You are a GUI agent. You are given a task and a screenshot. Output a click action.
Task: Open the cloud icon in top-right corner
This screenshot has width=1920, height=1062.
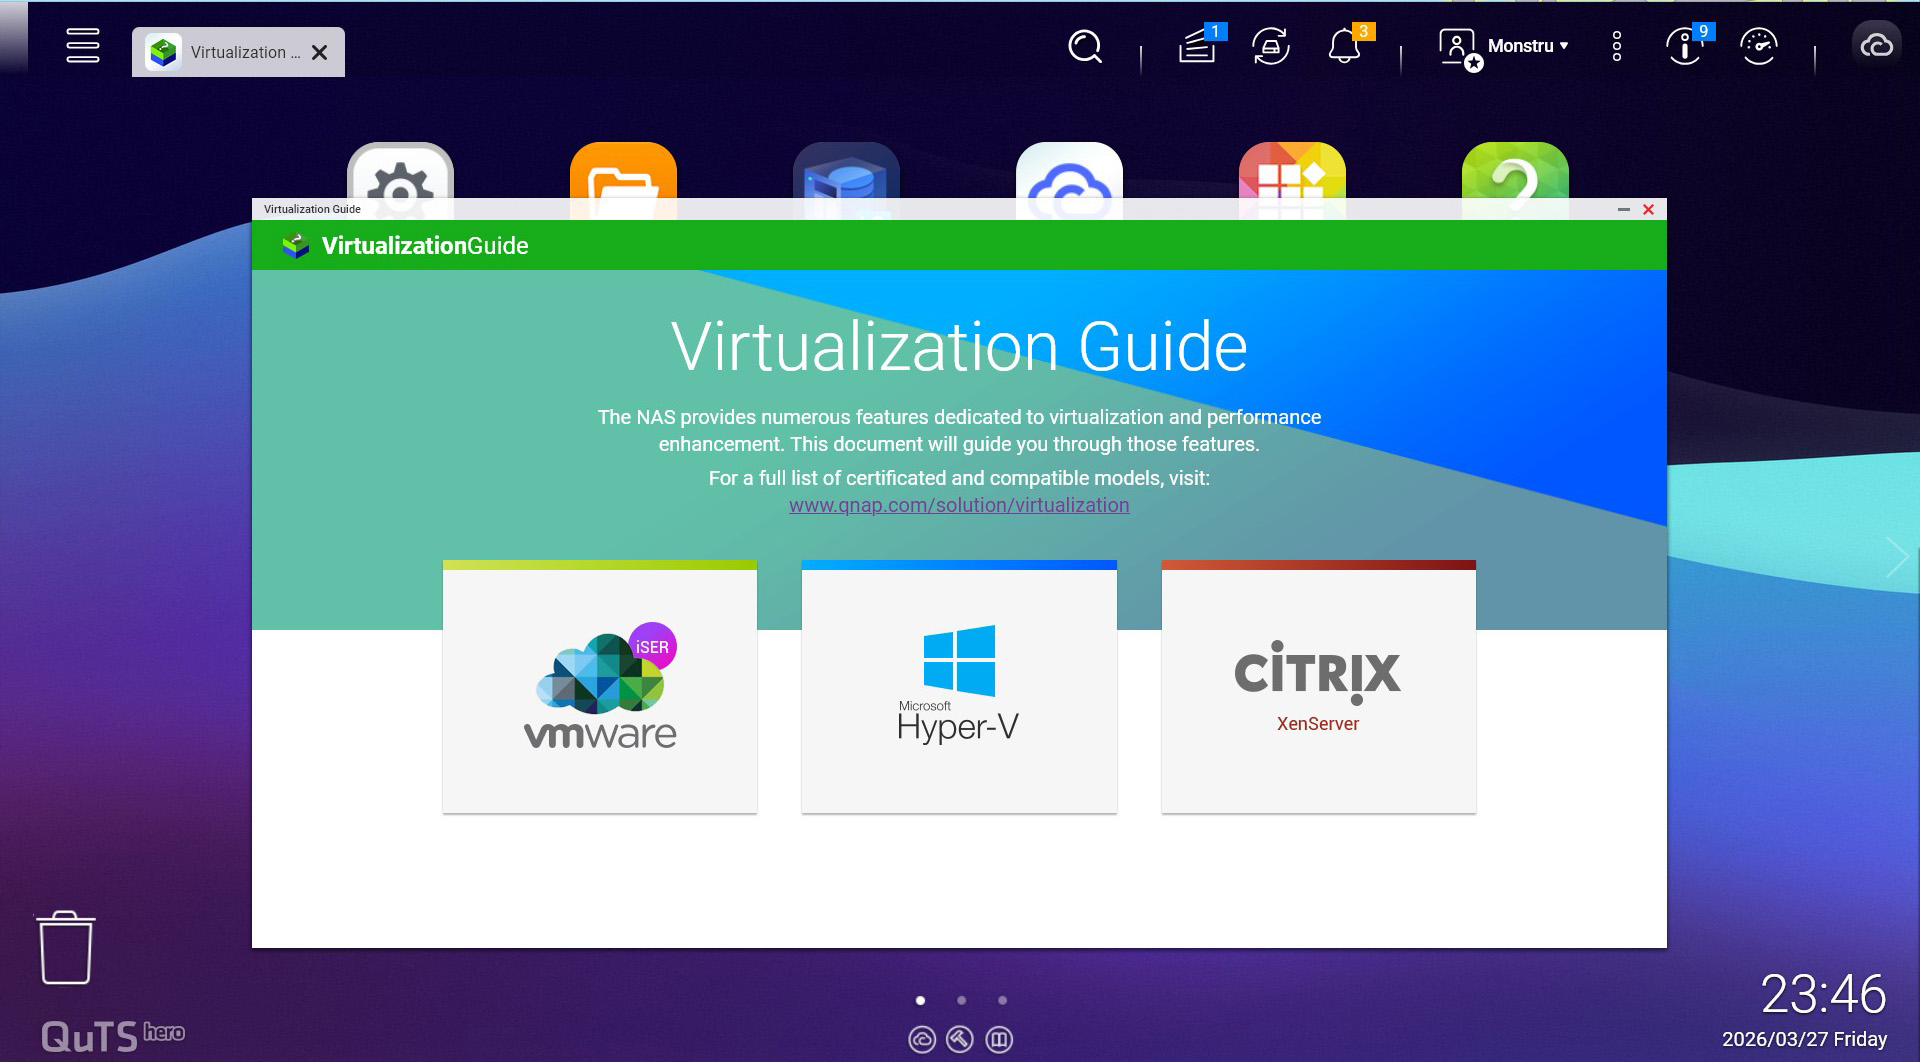tap(1876, 46)
